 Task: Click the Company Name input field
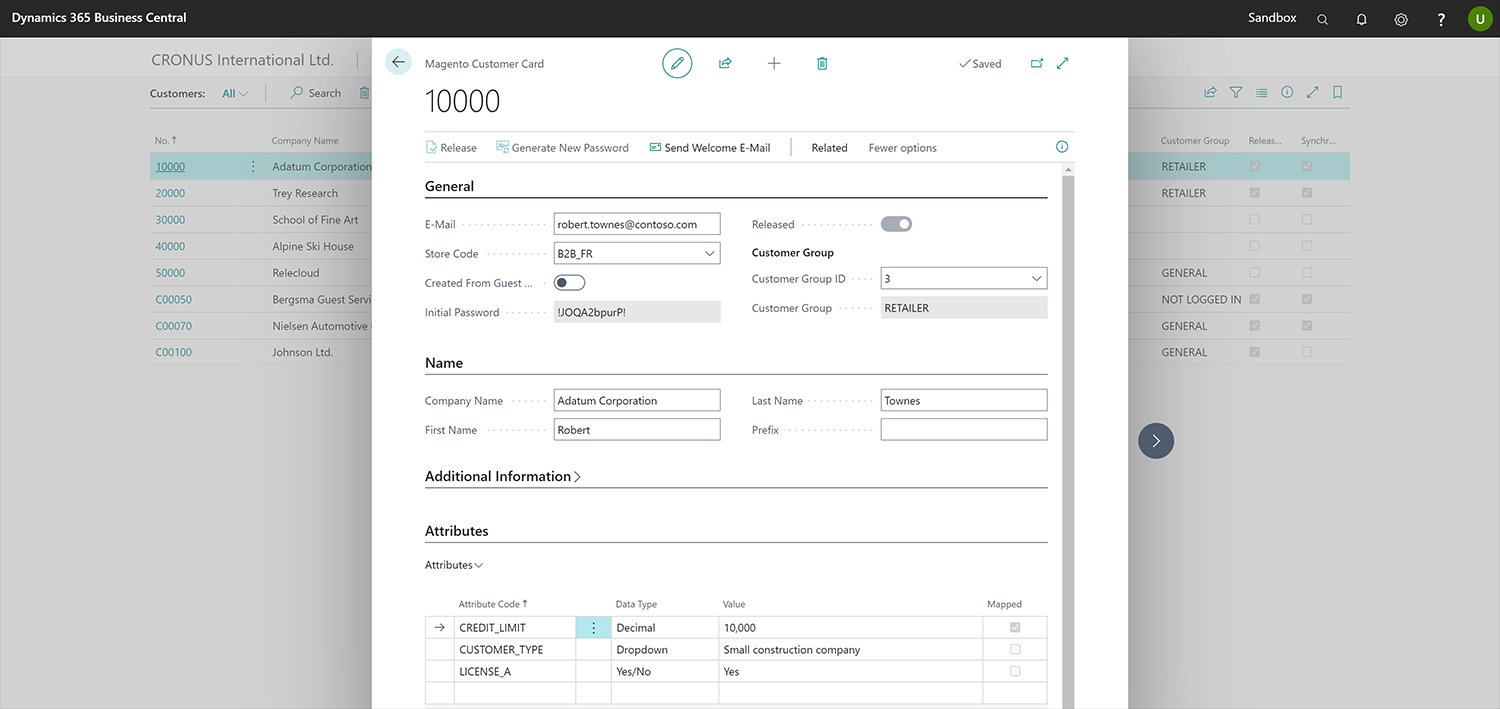[637, 401]
